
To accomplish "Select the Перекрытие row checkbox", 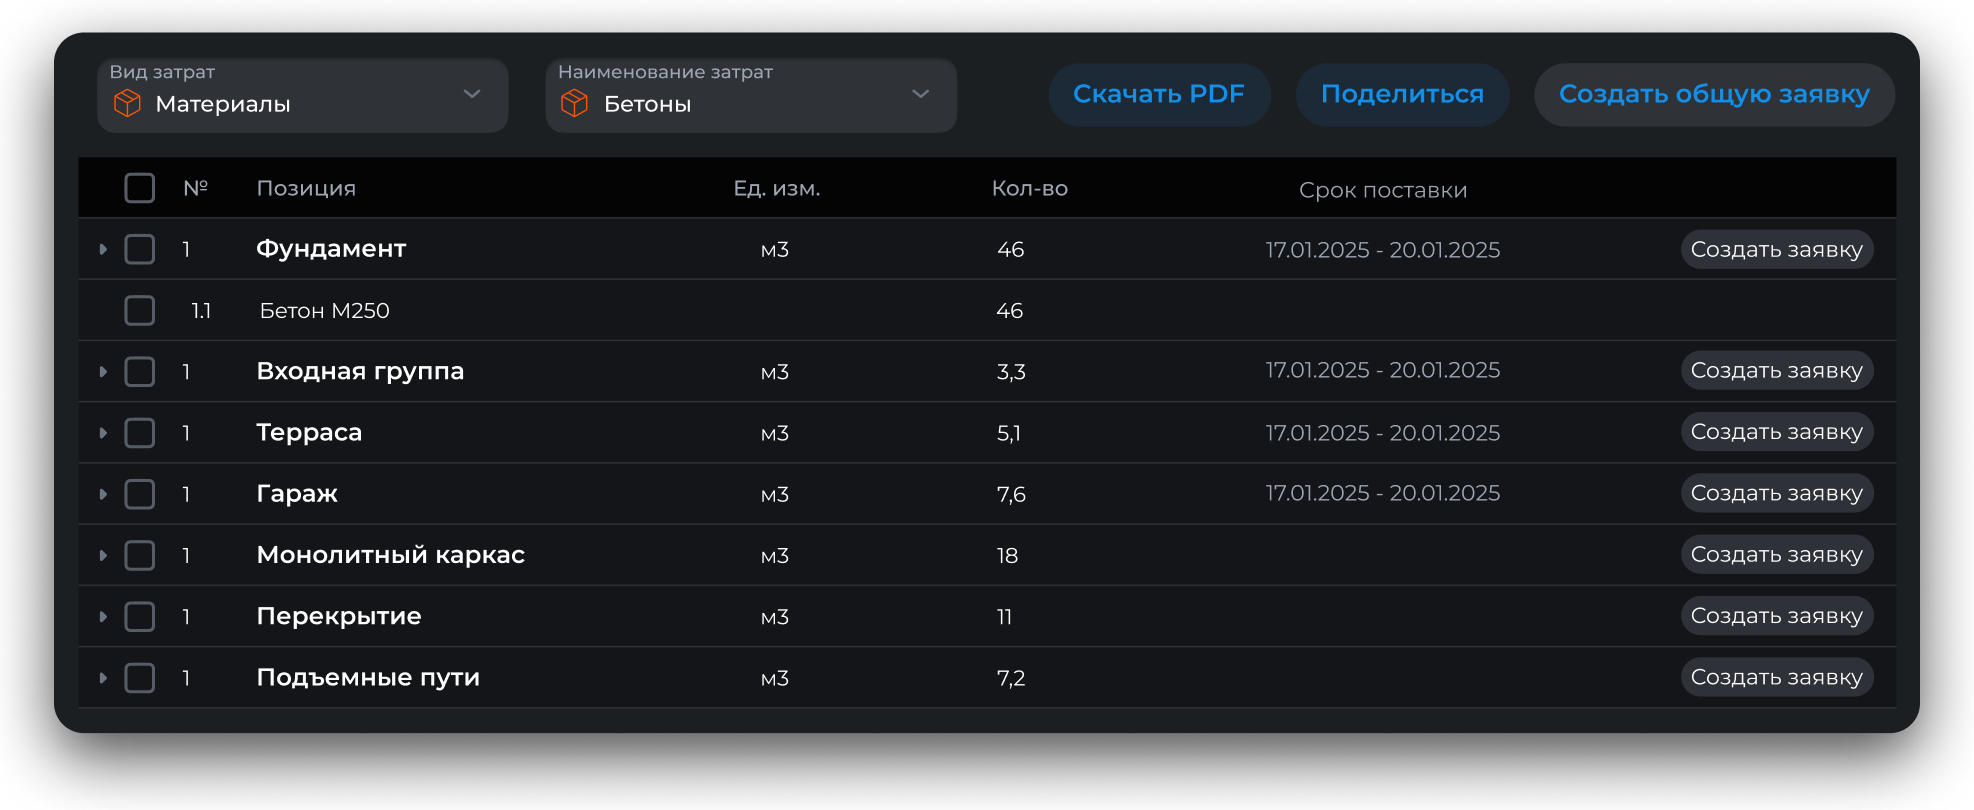I will pos(140,616).
